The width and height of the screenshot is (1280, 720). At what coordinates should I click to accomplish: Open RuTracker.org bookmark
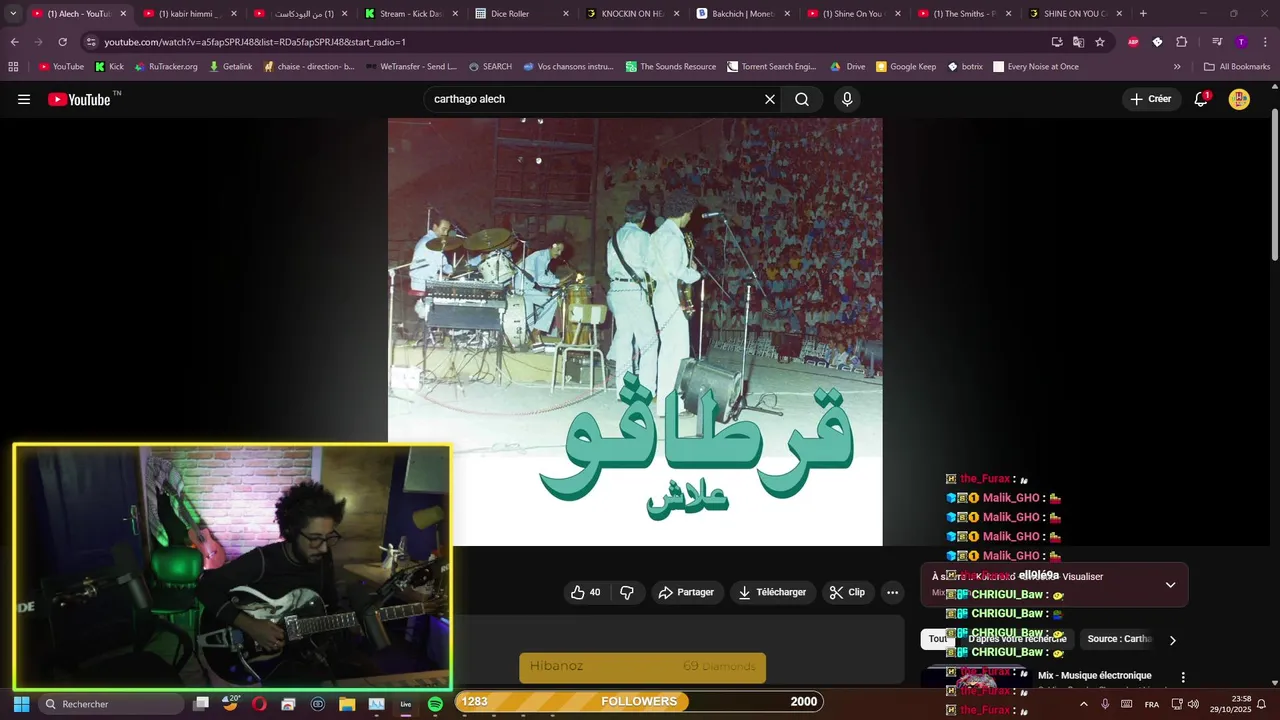pyautogui.click(x=166, y=67)
